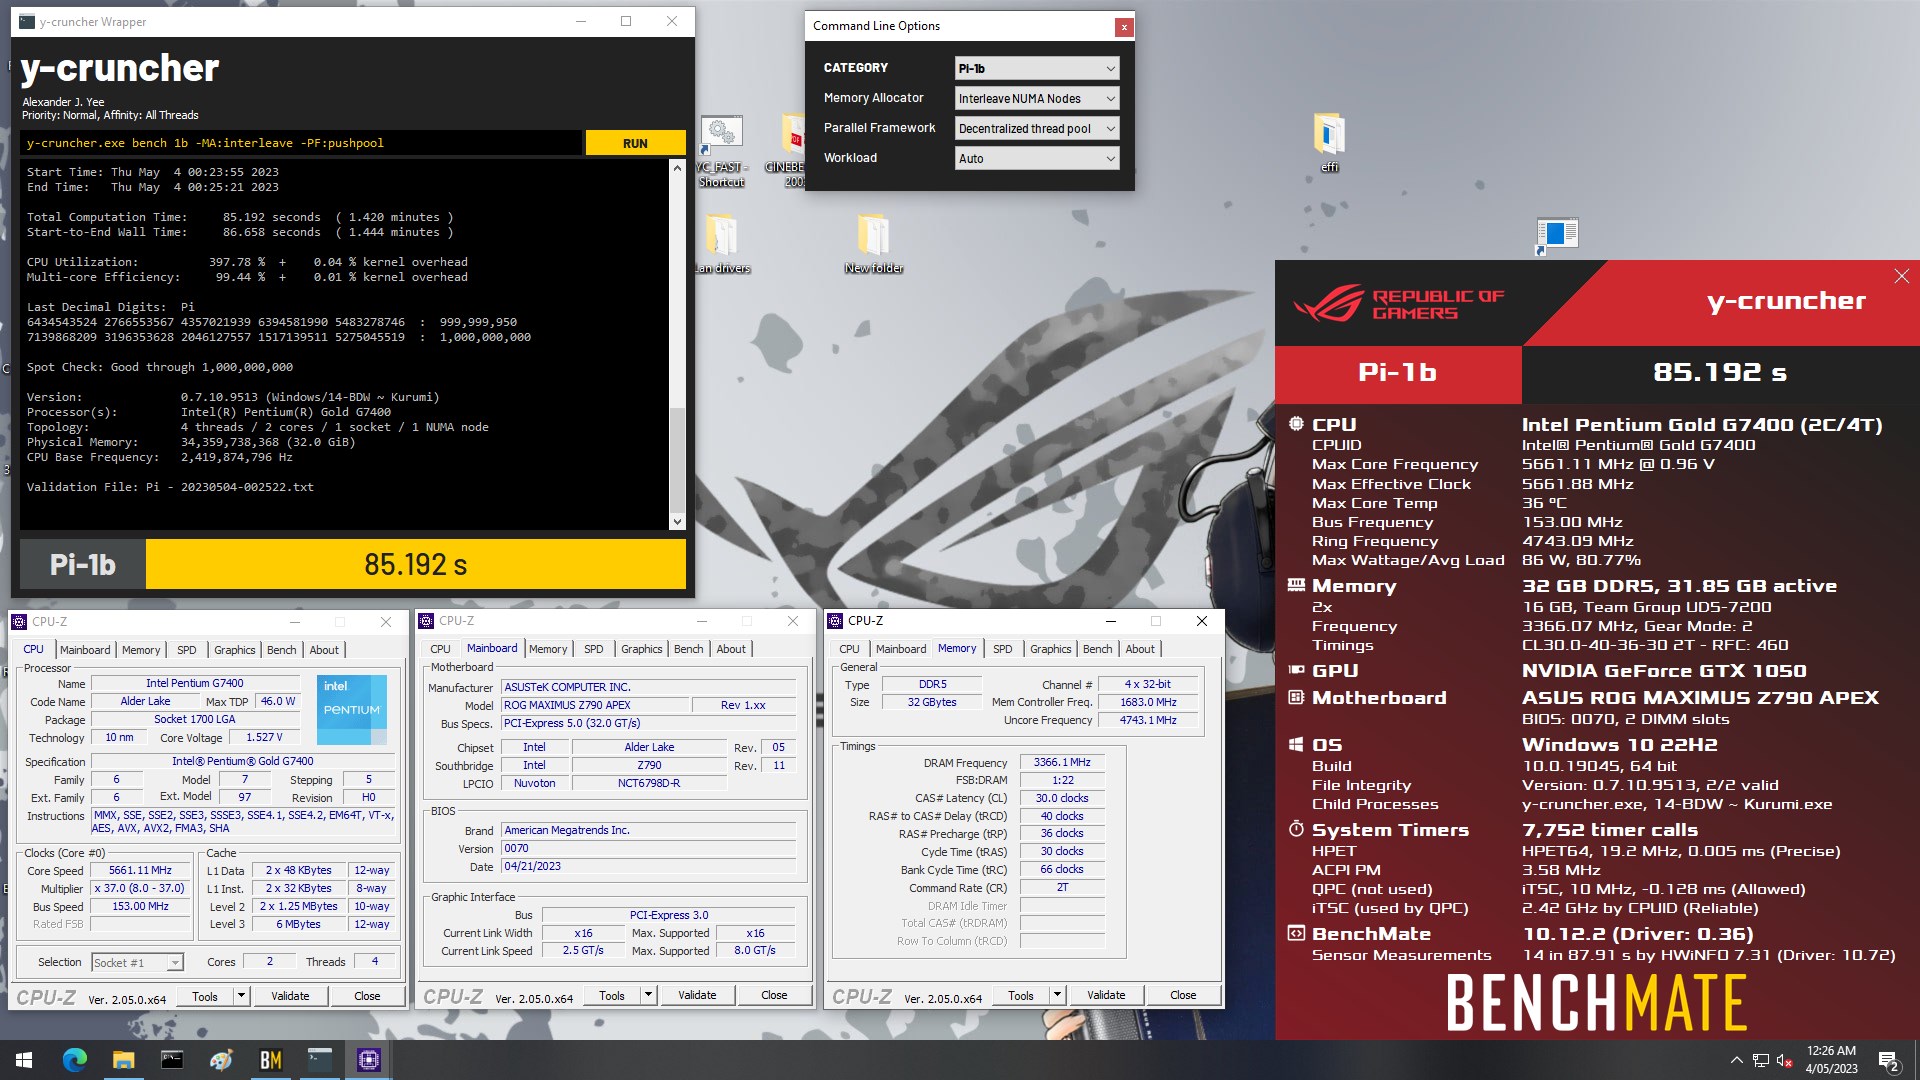Switch to CPU tab in Memory CPU-Z window
The height and width of the screenshot is (1080, 1920).
[x=849, y=649]
